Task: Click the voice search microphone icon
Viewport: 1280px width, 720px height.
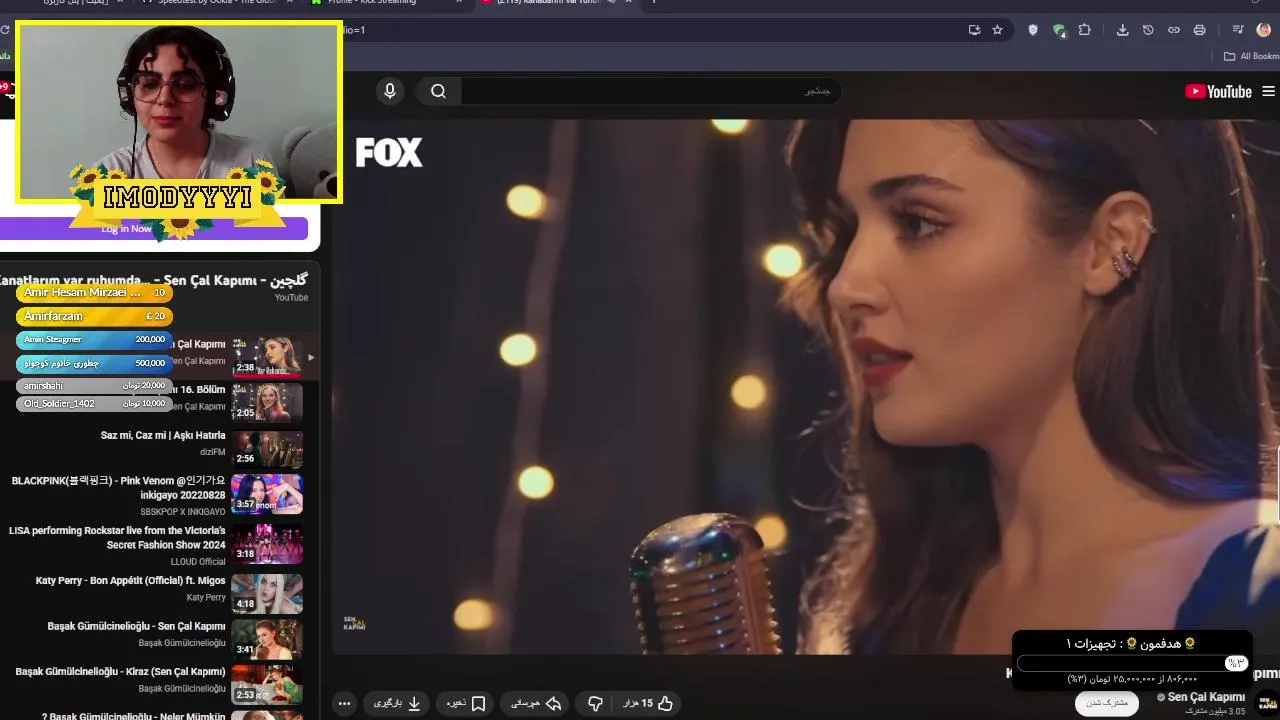Action: point(390,91)
